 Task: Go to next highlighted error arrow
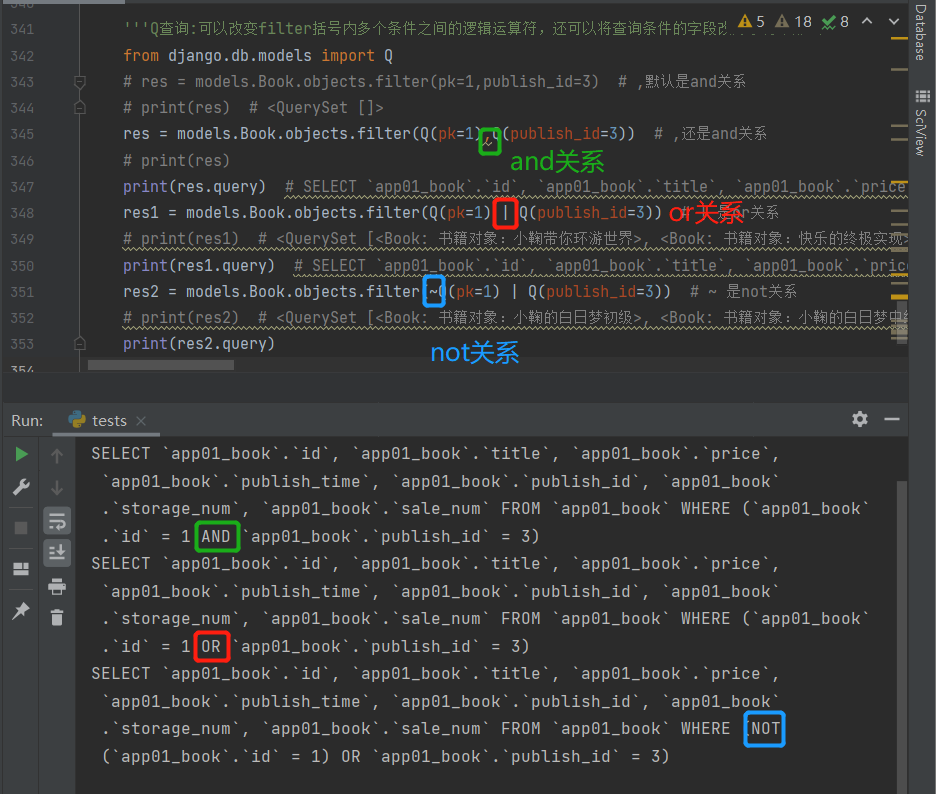pos(894,21)
